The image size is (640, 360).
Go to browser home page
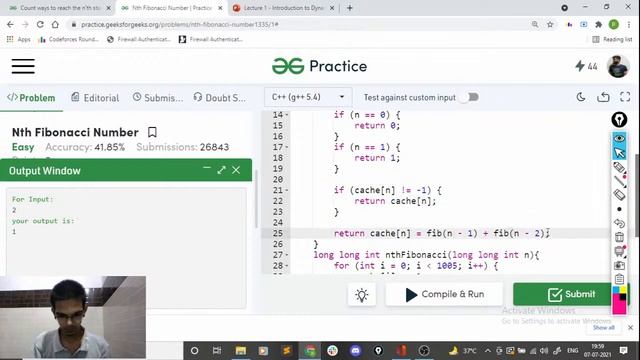pos(55,24)
